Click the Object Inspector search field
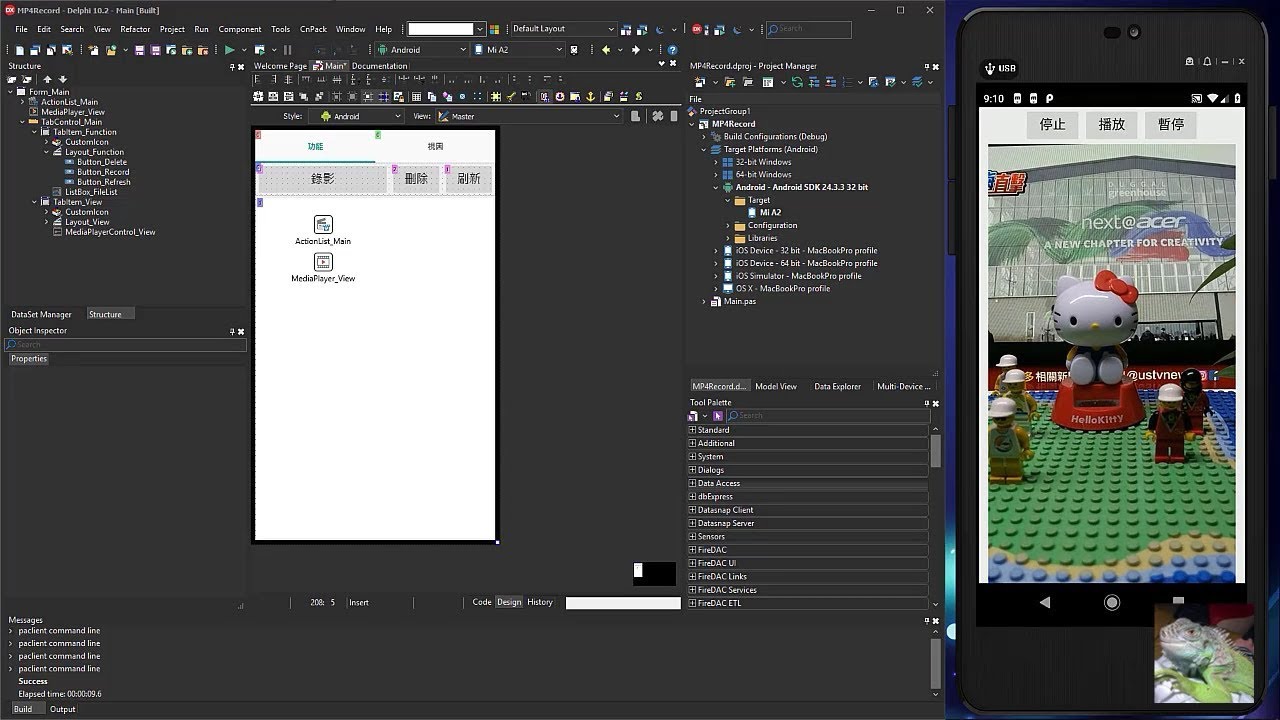 click(126, 345)
